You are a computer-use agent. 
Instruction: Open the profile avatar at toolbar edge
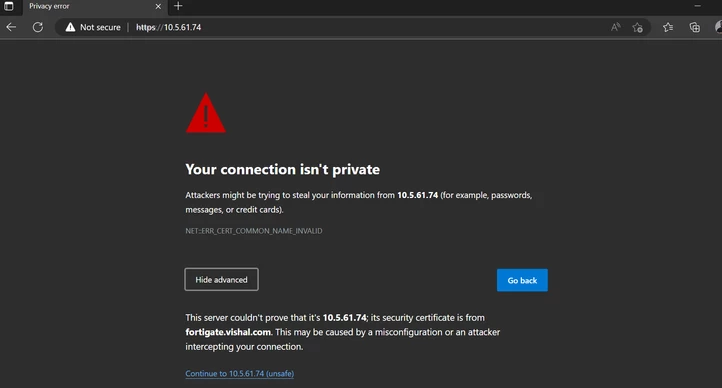[718, 27]
